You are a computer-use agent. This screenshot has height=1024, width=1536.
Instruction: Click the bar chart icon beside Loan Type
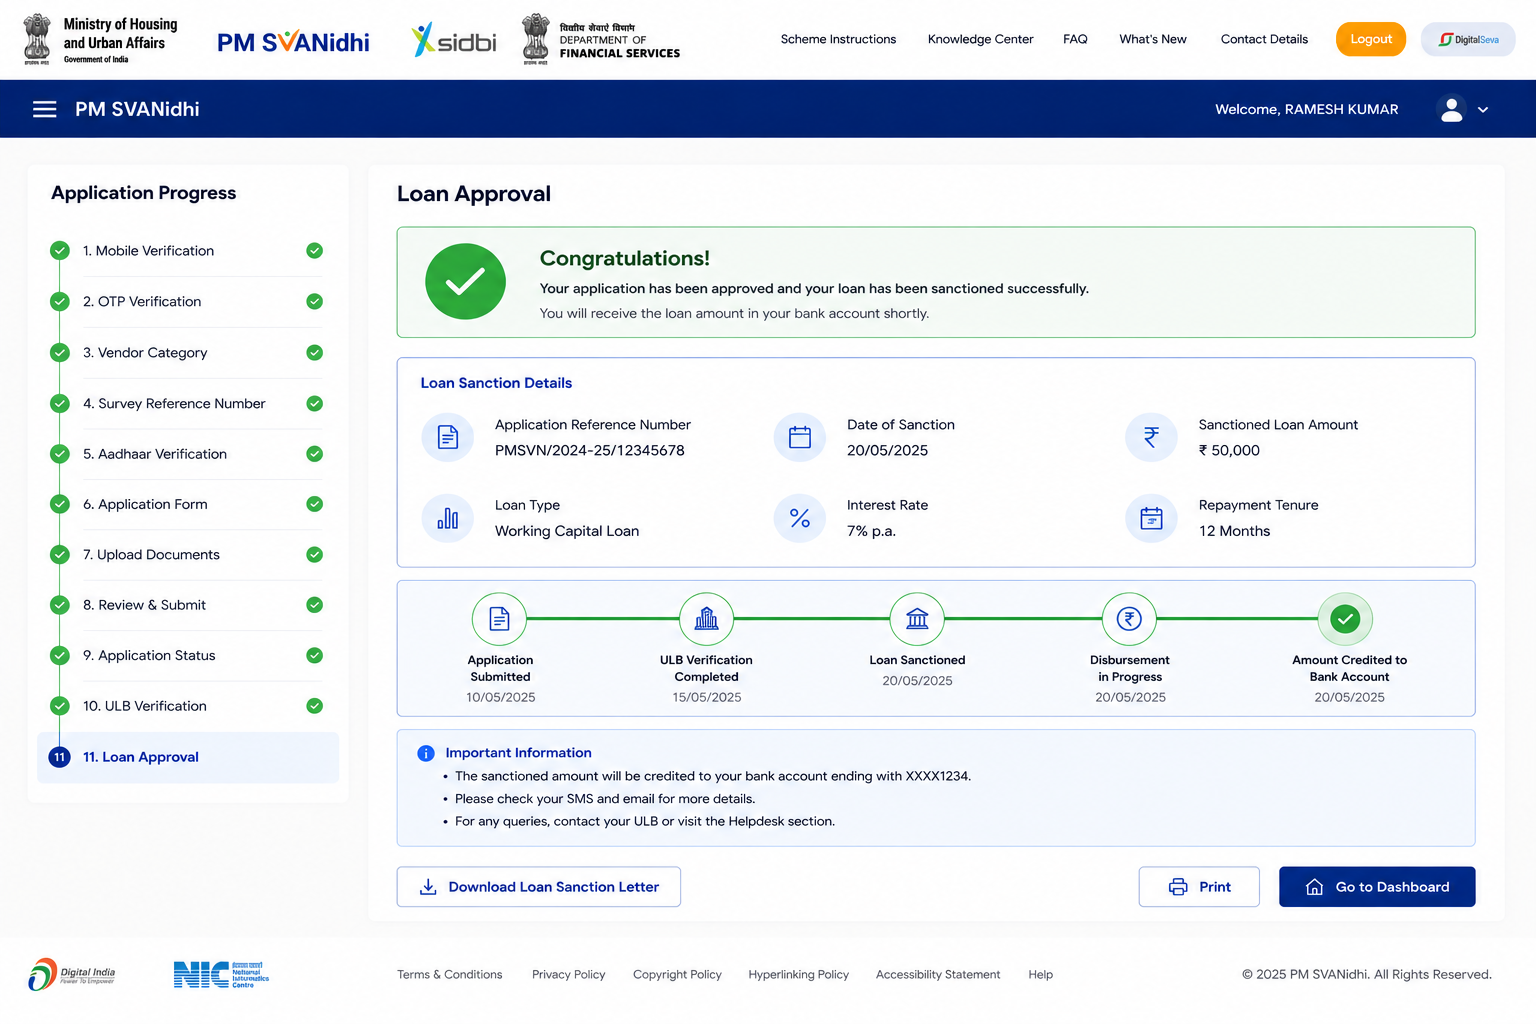448,518
